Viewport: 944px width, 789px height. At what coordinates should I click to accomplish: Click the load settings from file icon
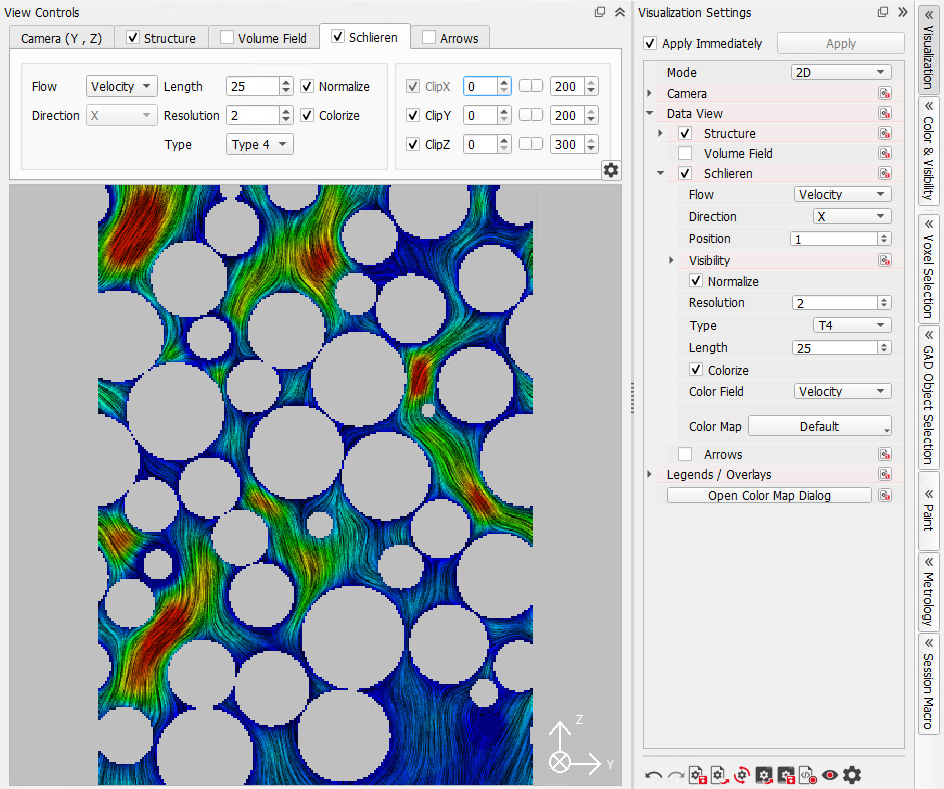click(719, 775)
